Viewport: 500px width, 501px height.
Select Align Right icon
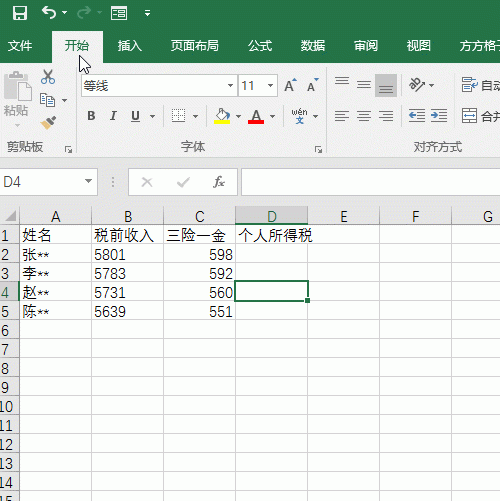pyautogui.click(x=386, y=116)
